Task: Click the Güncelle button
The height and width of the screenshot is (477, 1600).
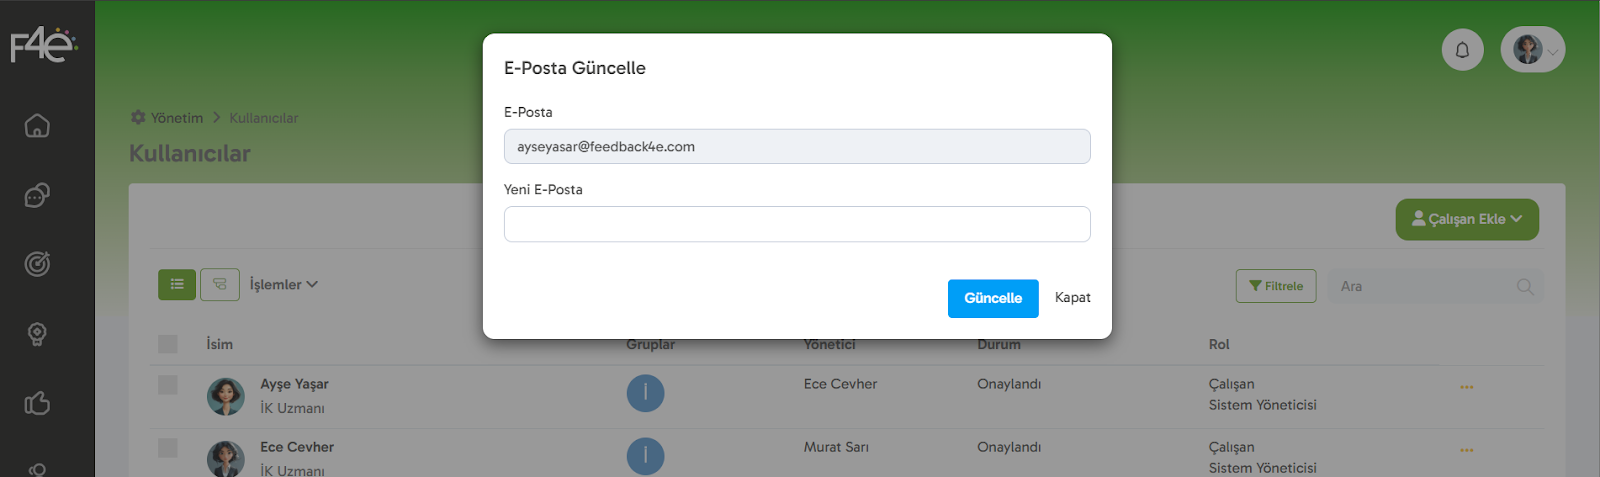Action: click(992, 298)
